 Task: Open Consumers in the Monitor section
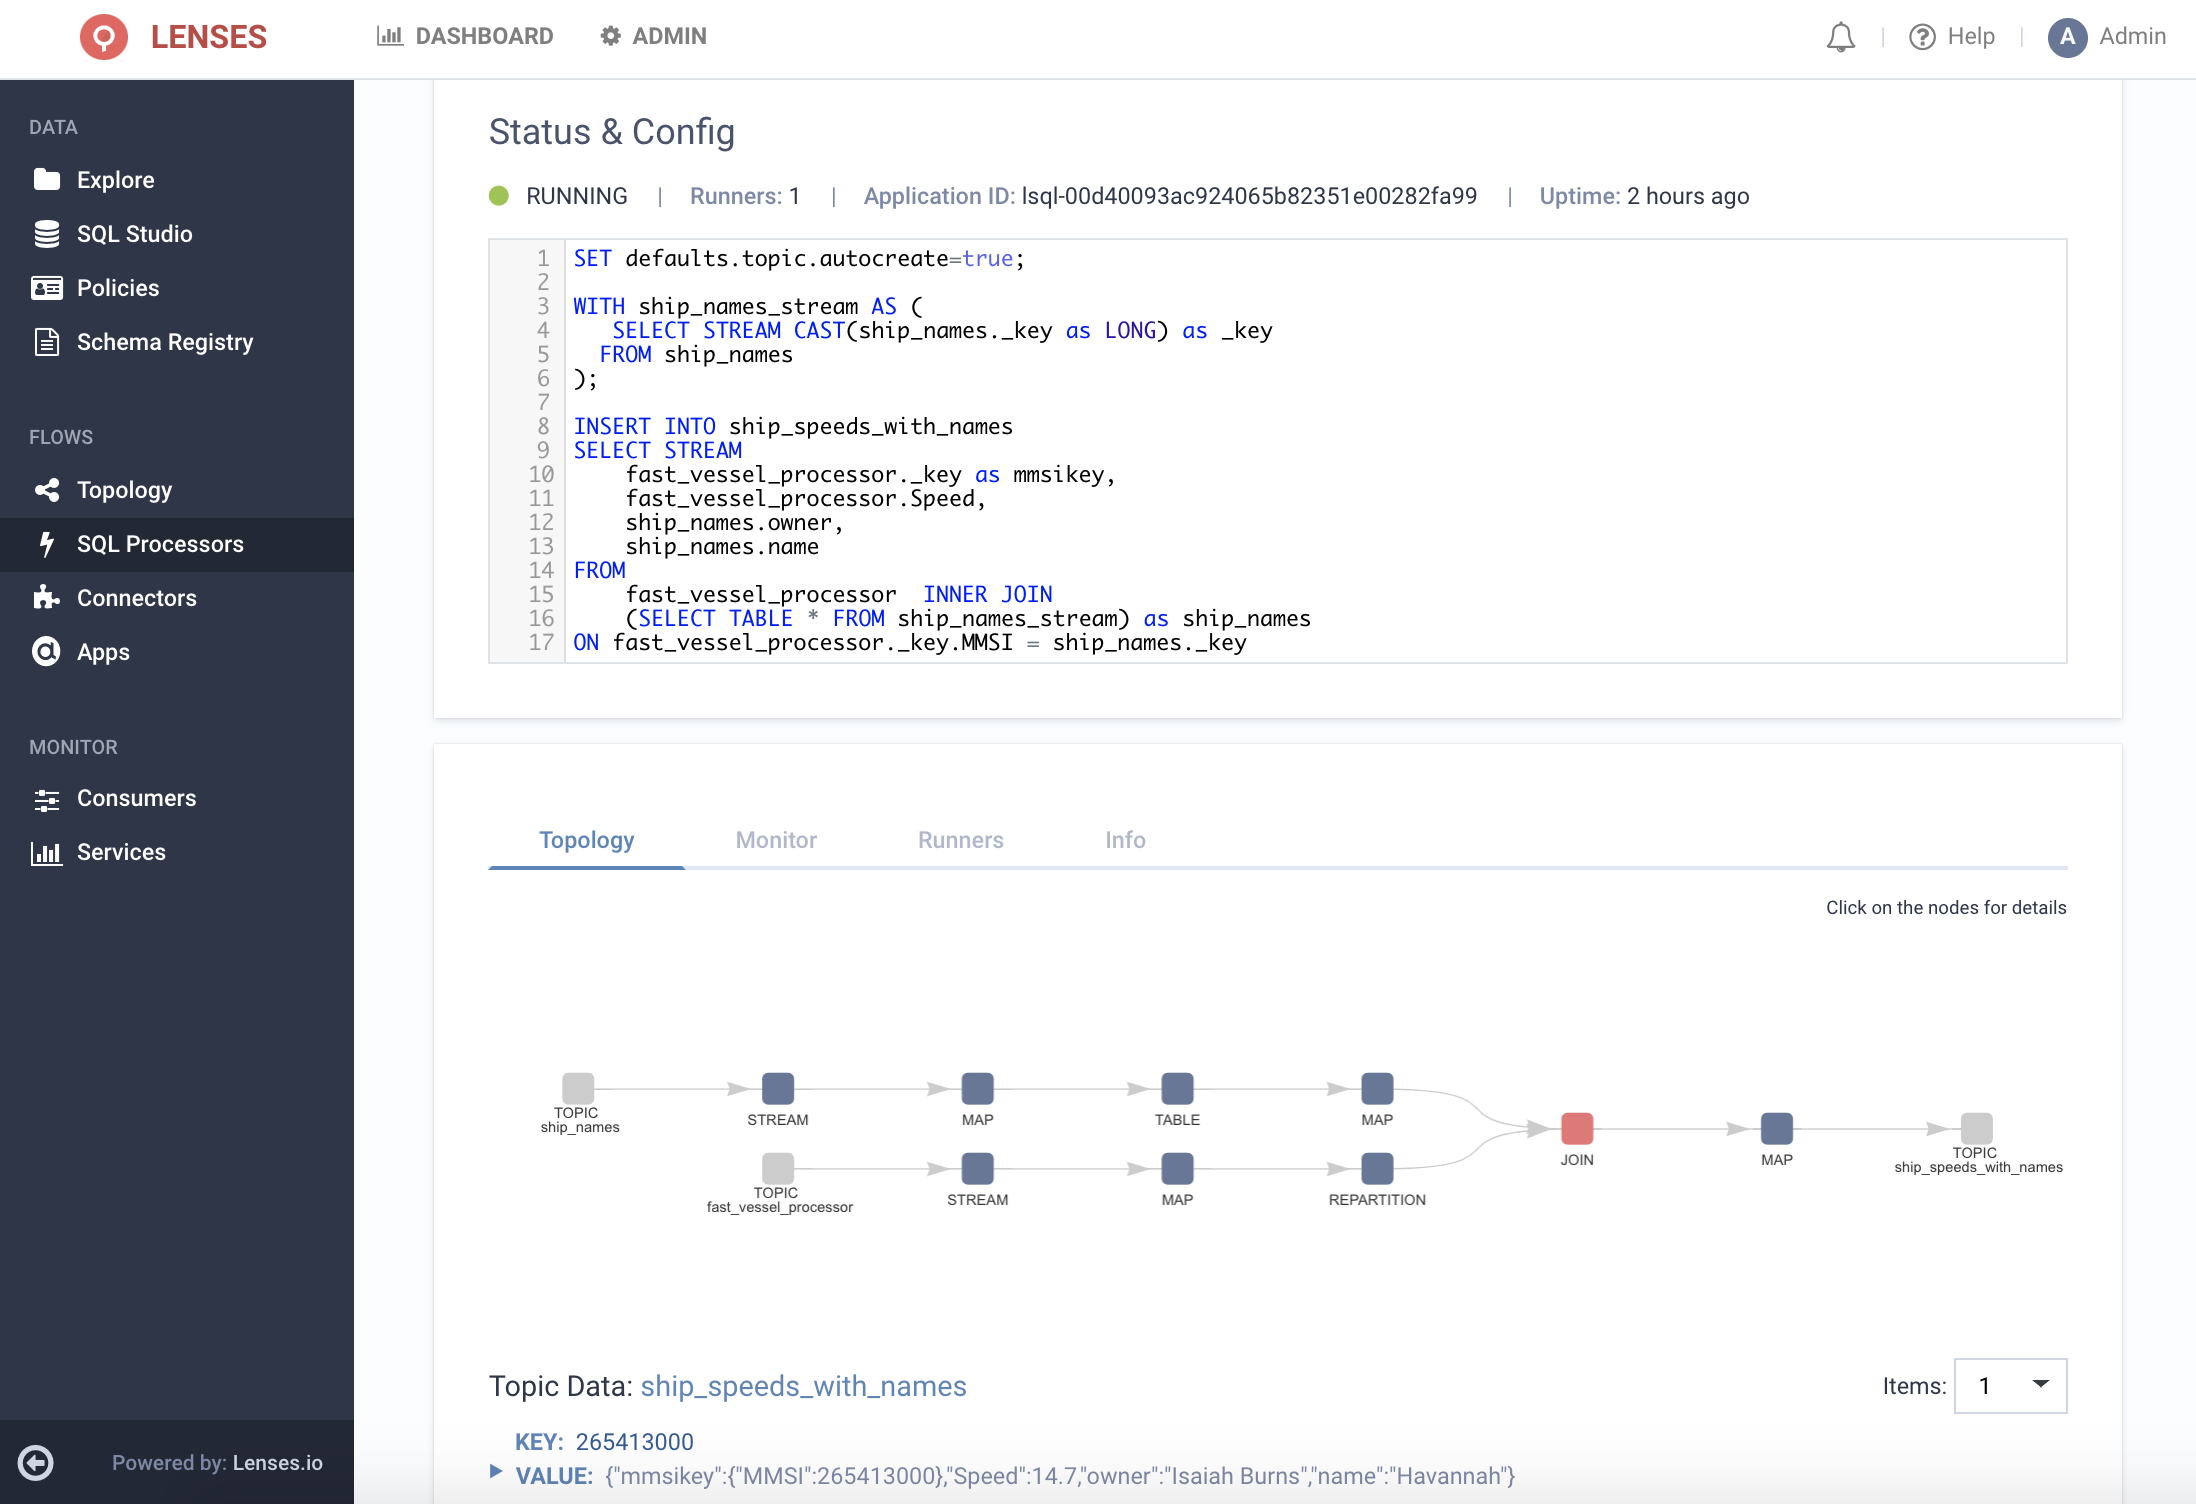[x=177, y=798]
